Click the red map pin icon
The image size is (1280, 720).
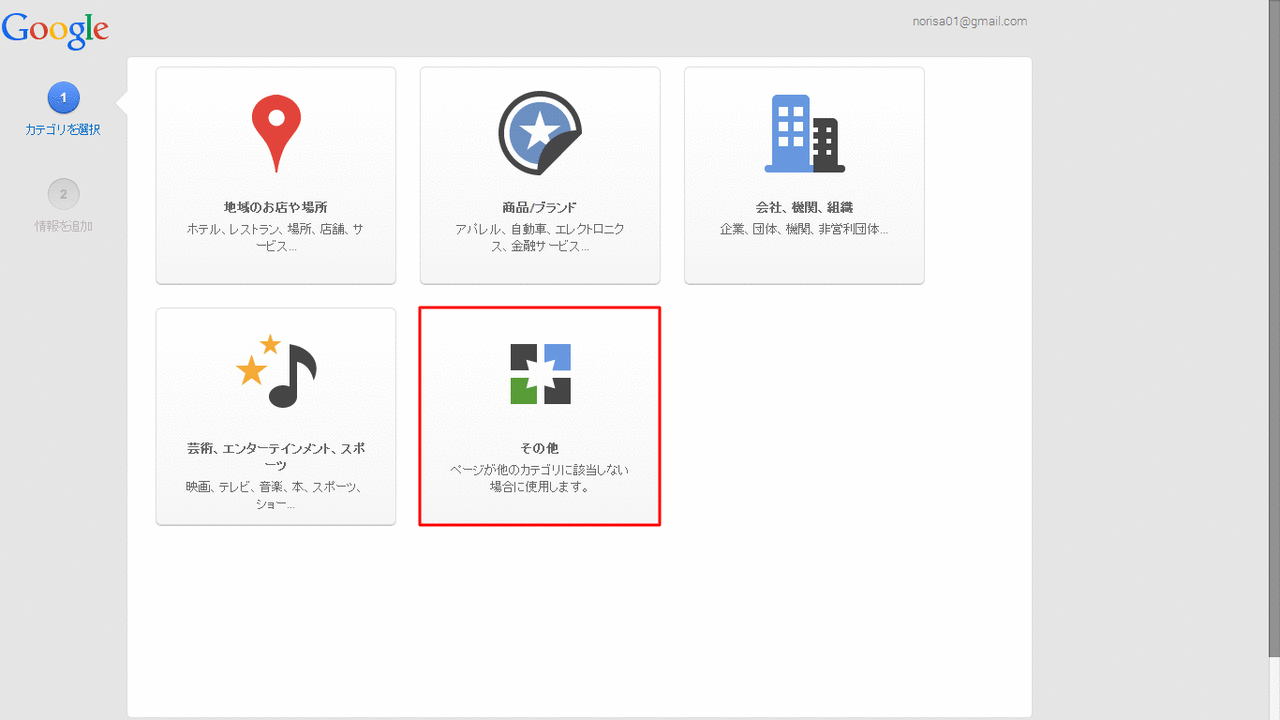pos(276,134)
